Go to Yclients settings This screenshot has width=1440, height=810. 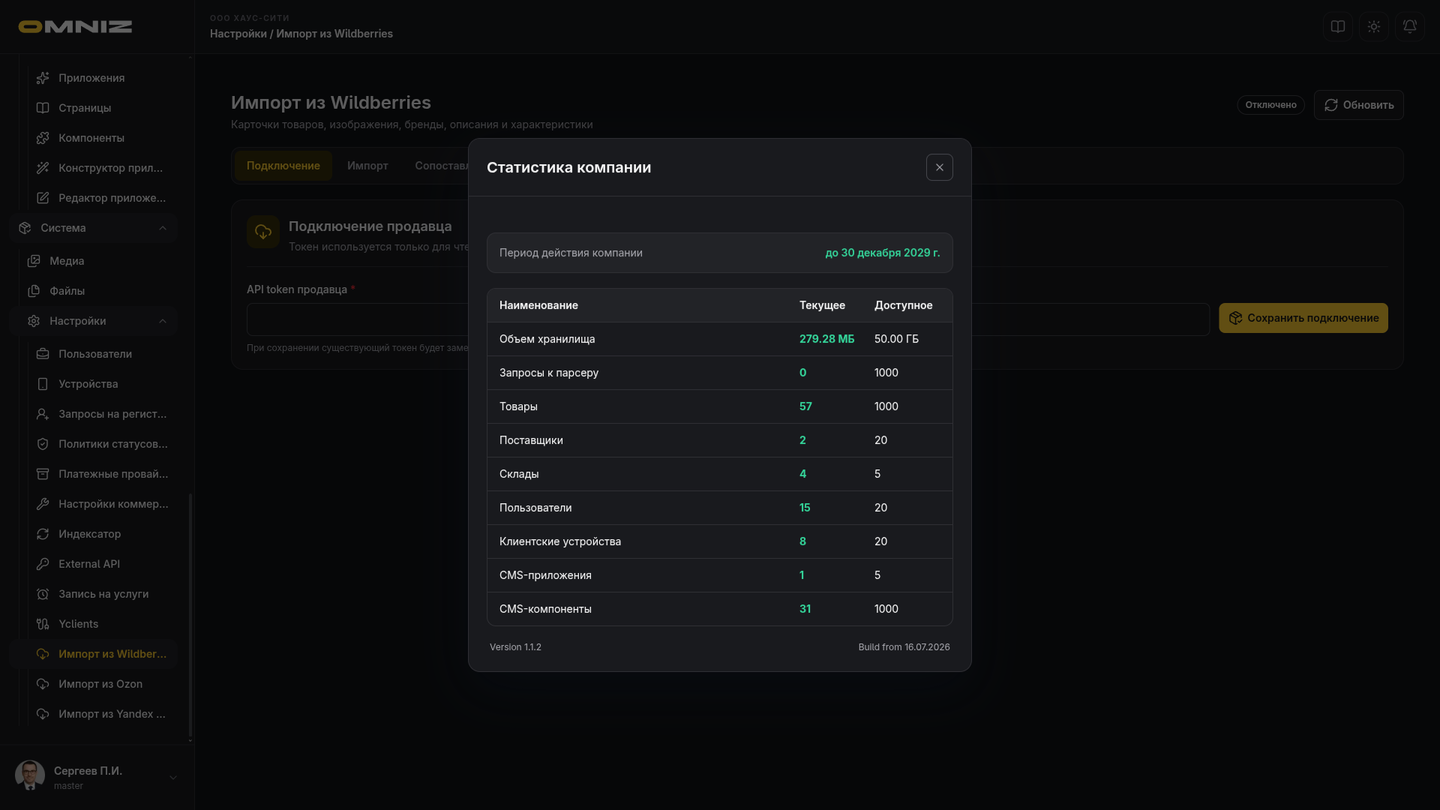coord(78,624)
